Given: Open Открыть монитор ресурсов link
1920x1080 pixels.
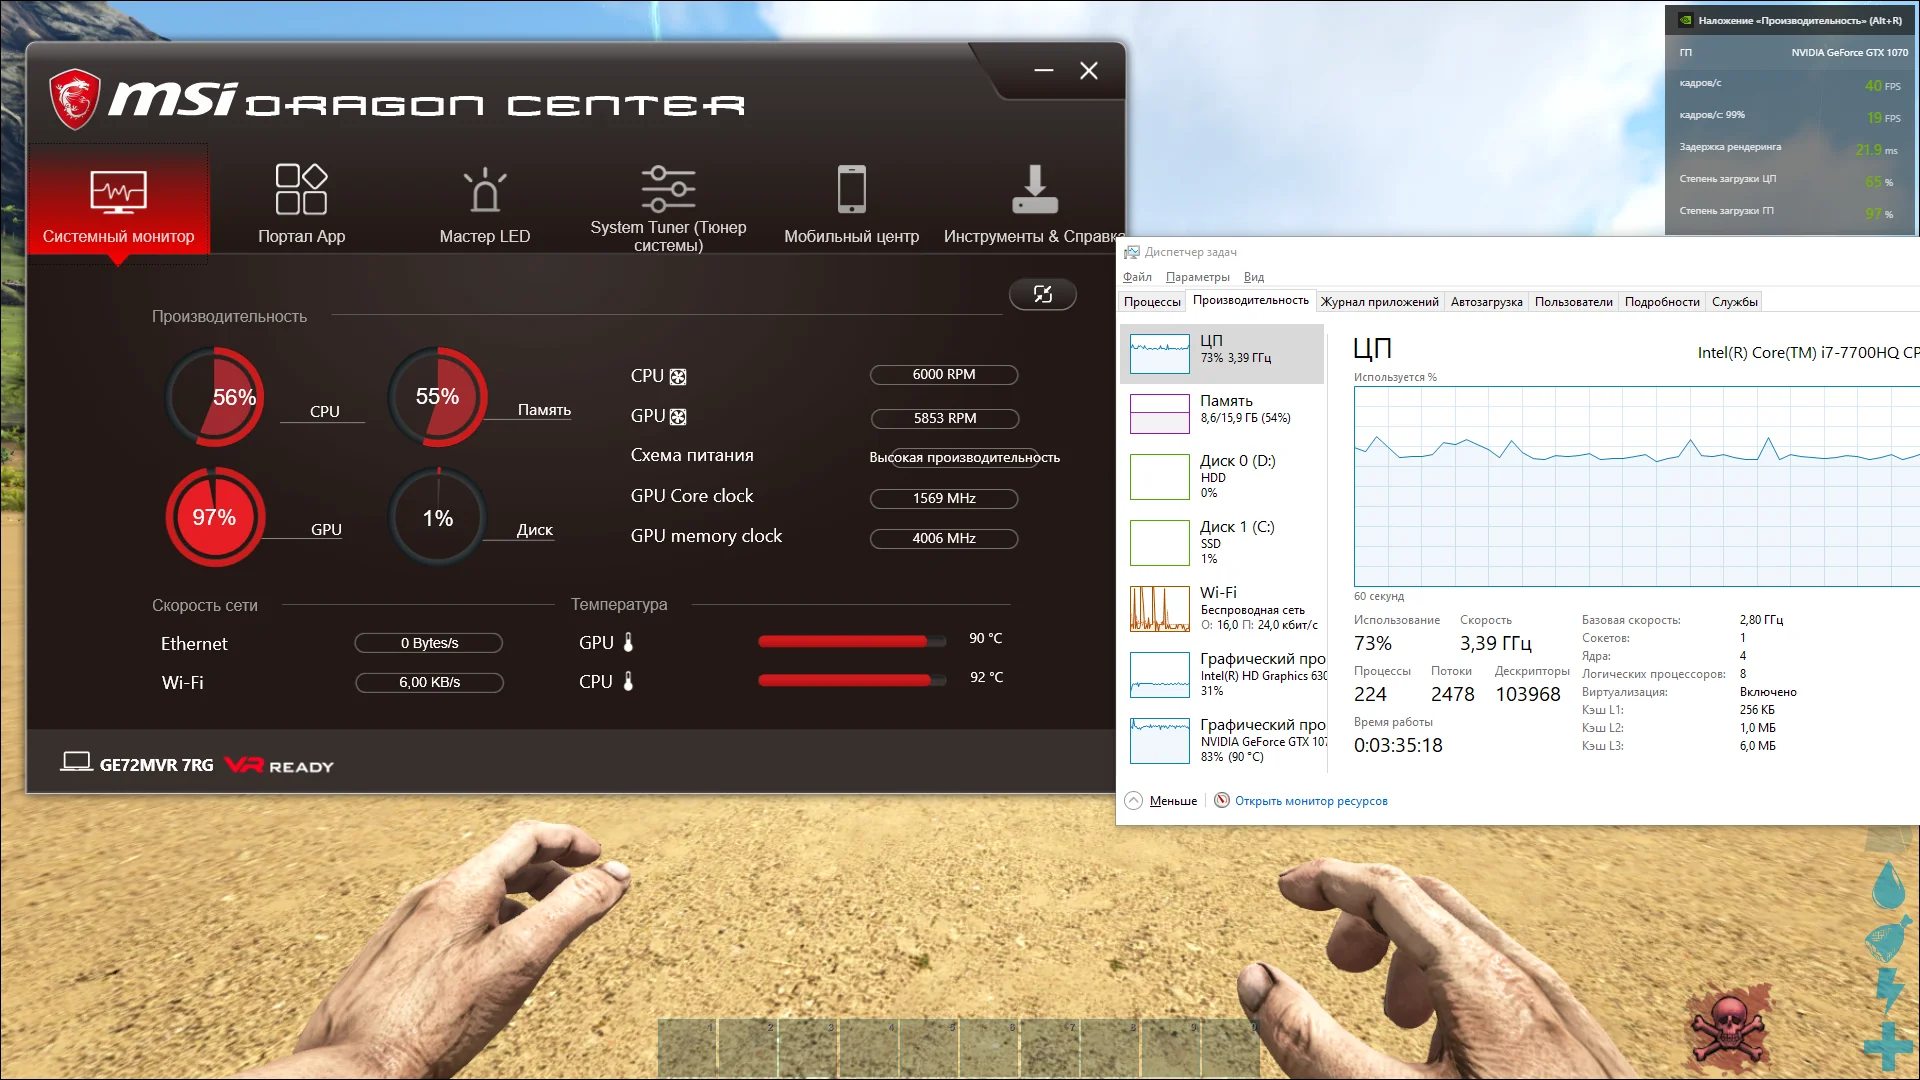Looking at the screenshot, I should 1310,801.
